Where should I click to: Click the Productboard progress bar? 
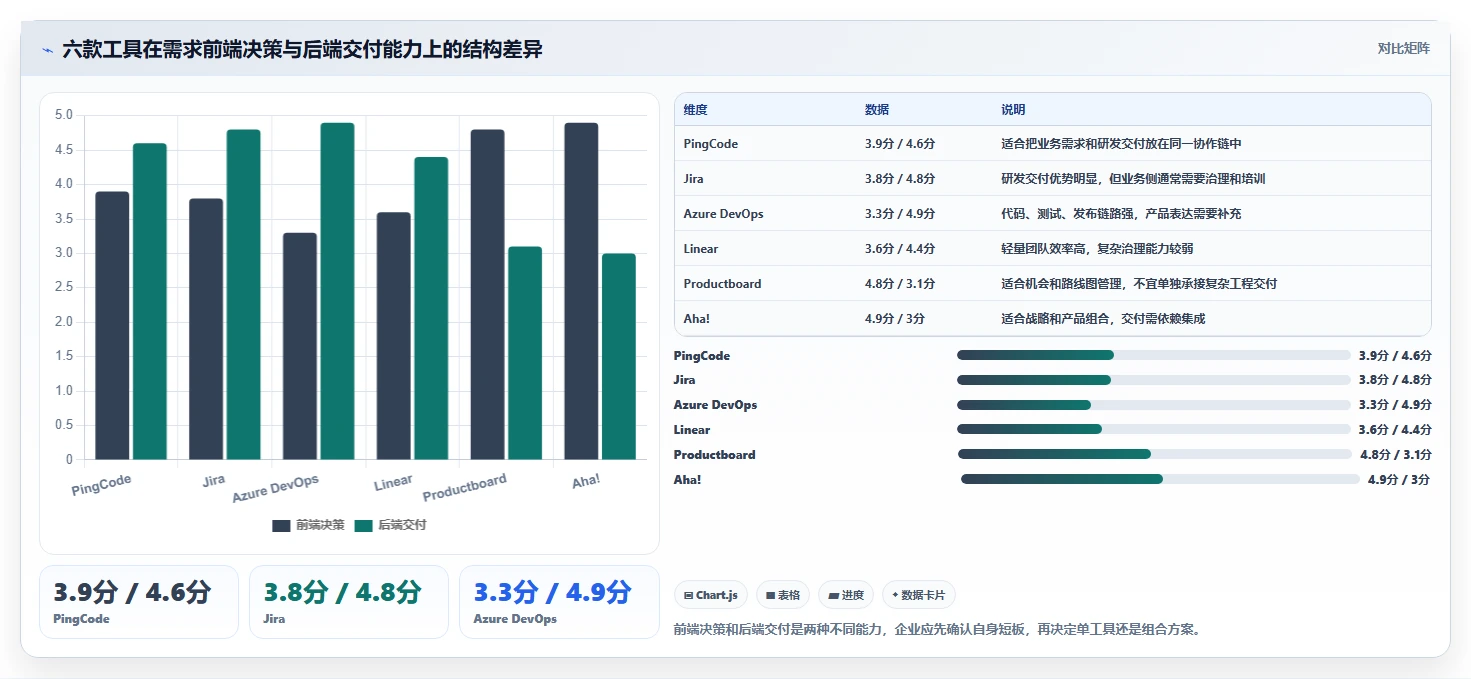tap(1155, 454)
